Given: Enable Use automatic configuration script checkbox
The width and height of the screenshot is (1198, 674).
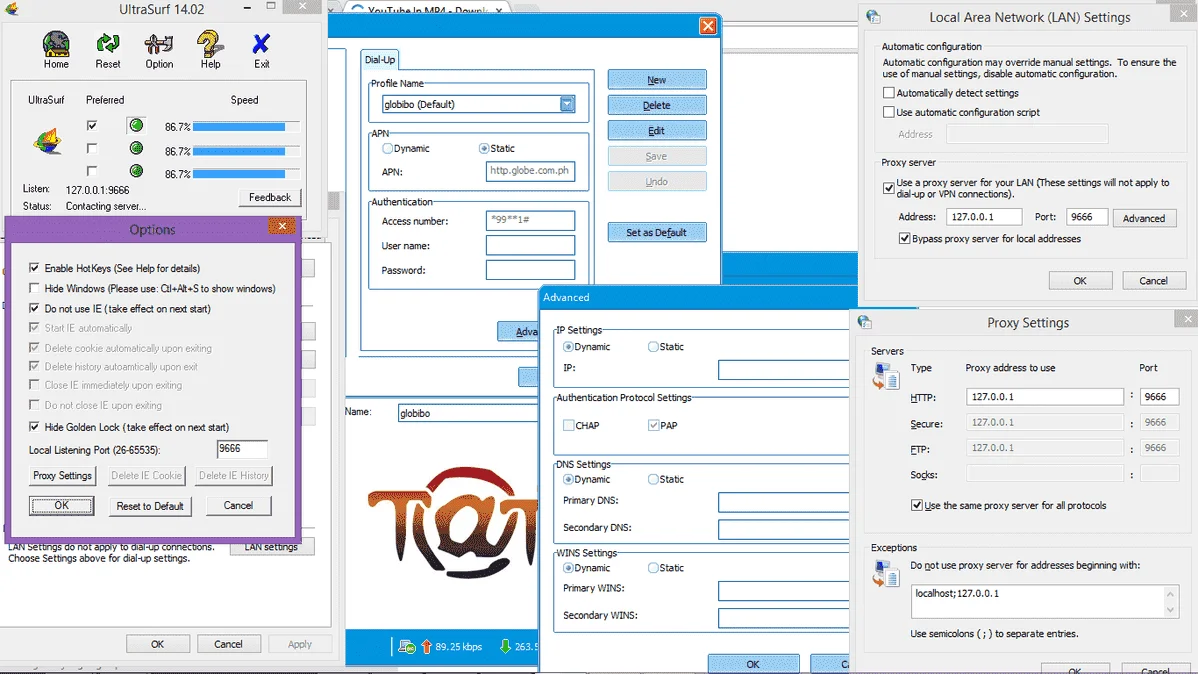Looking at the screenshot, I should tap(889, 112).
